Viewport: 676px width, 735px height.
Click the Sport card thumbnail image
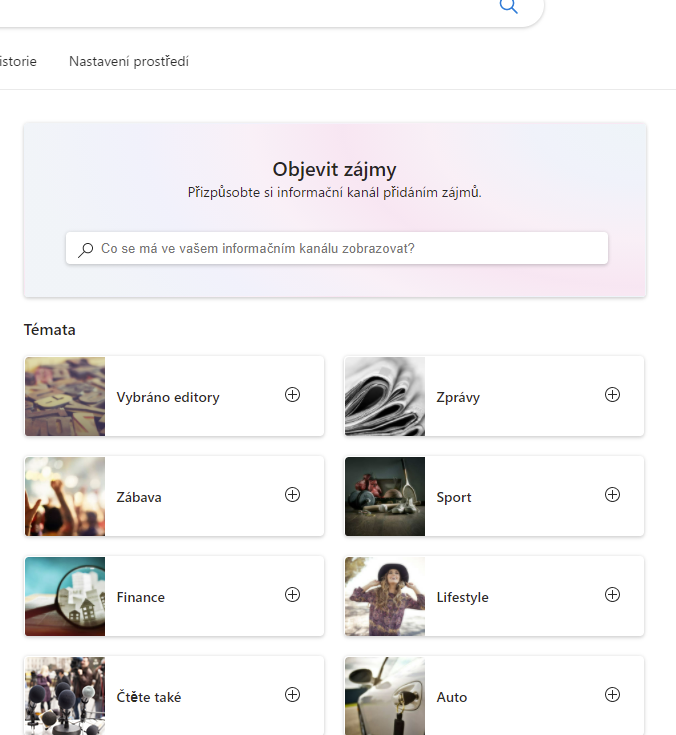point(385,497)
